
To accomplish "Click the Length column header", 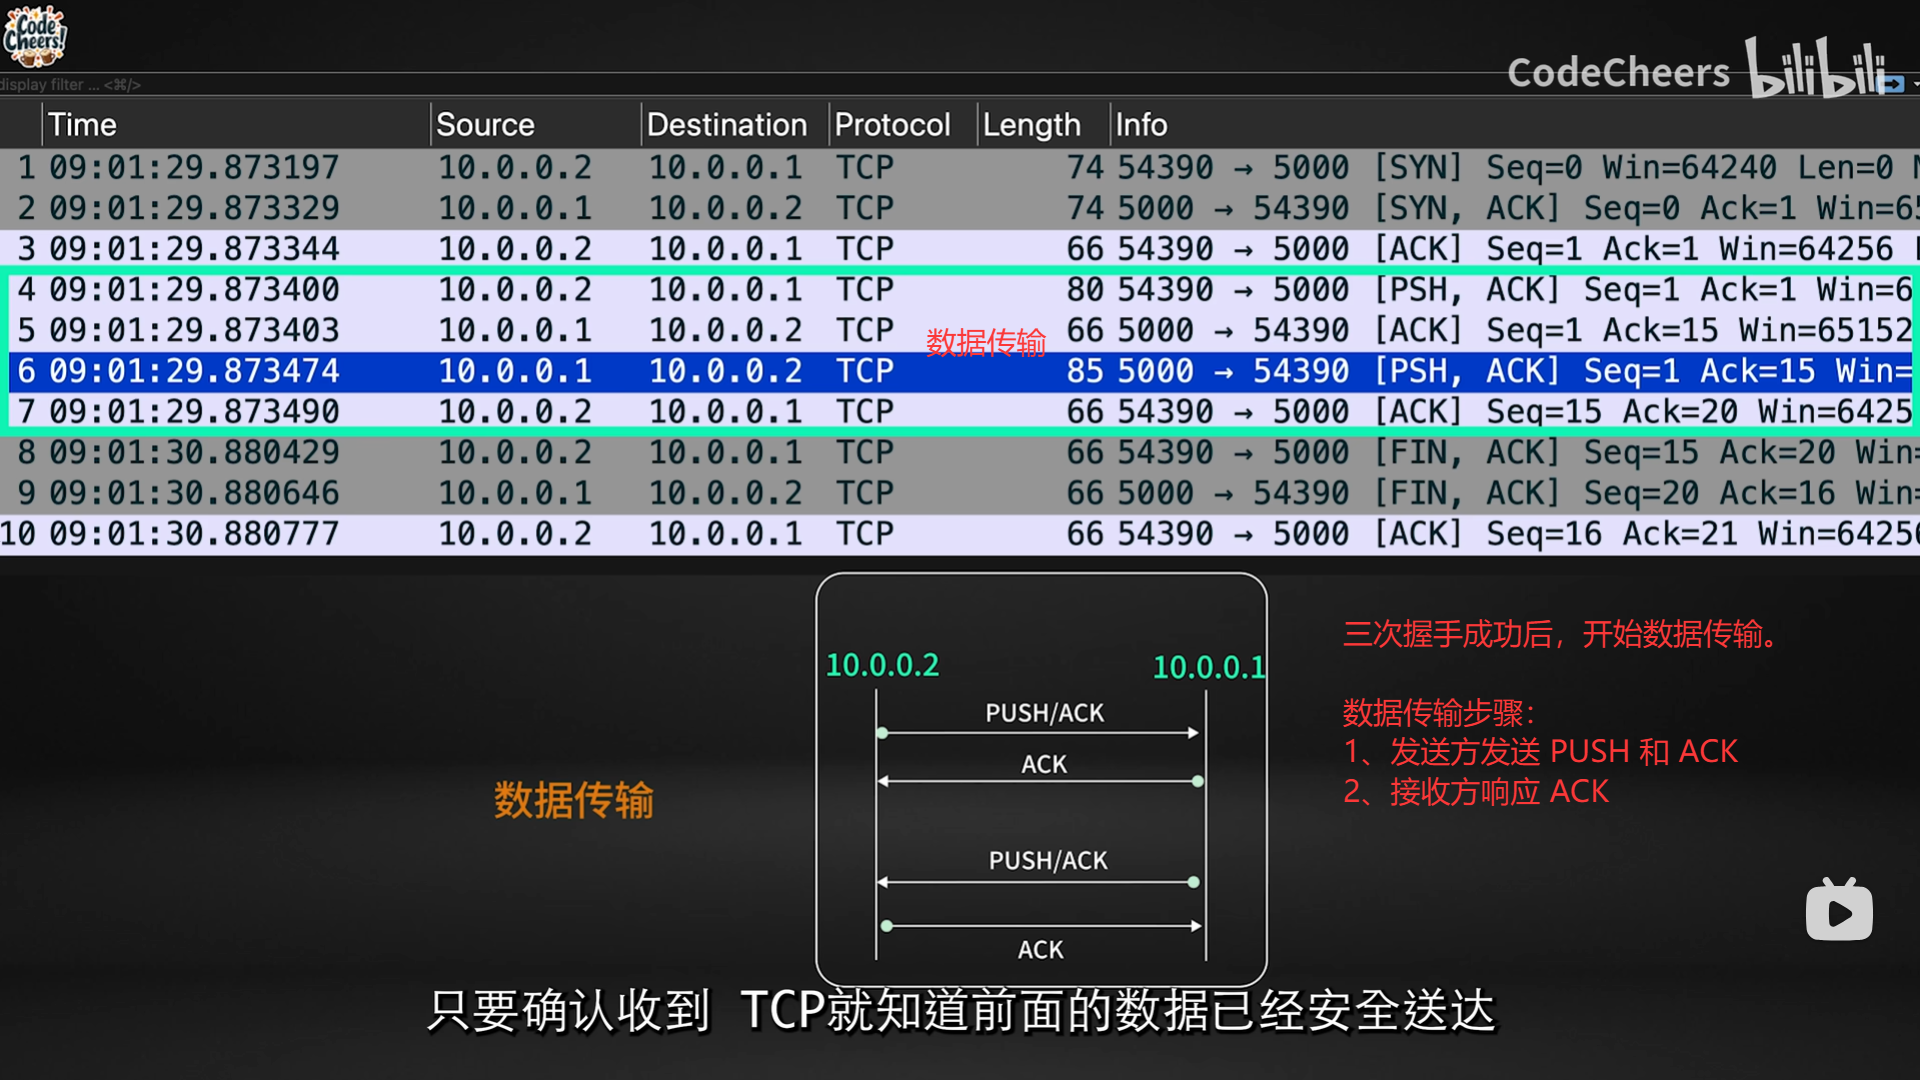I will (x=1031, y=125).
